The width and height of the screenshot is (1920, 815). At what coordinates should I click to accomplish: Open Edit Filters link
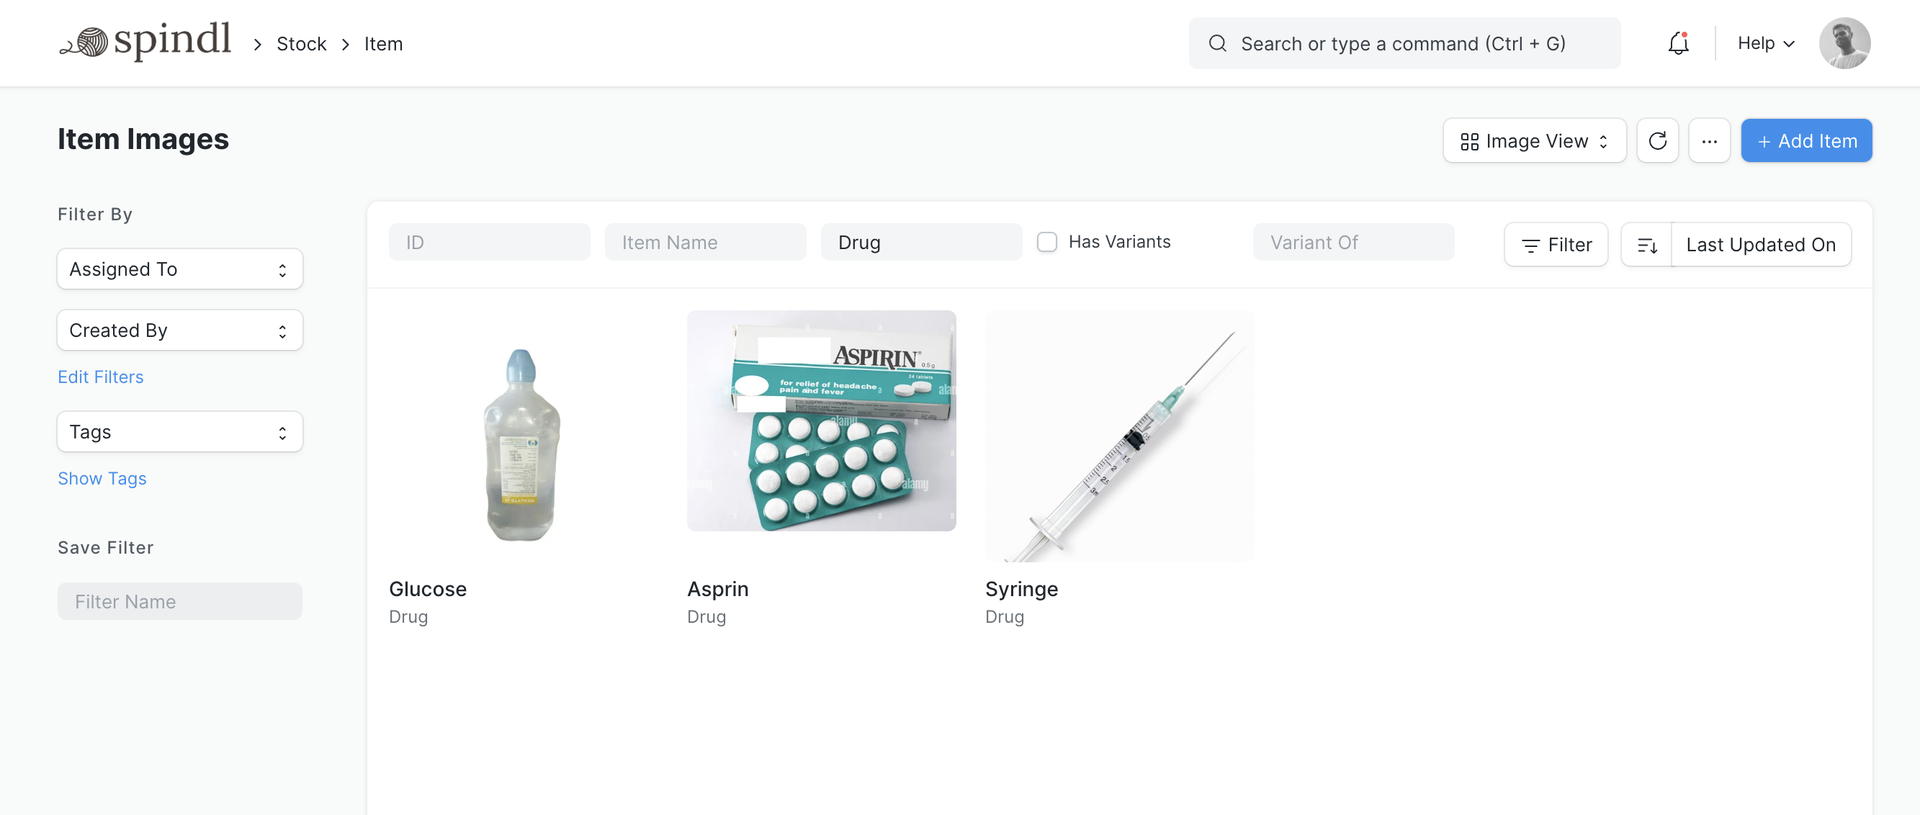pyautogui.click(x=100, y=377)
